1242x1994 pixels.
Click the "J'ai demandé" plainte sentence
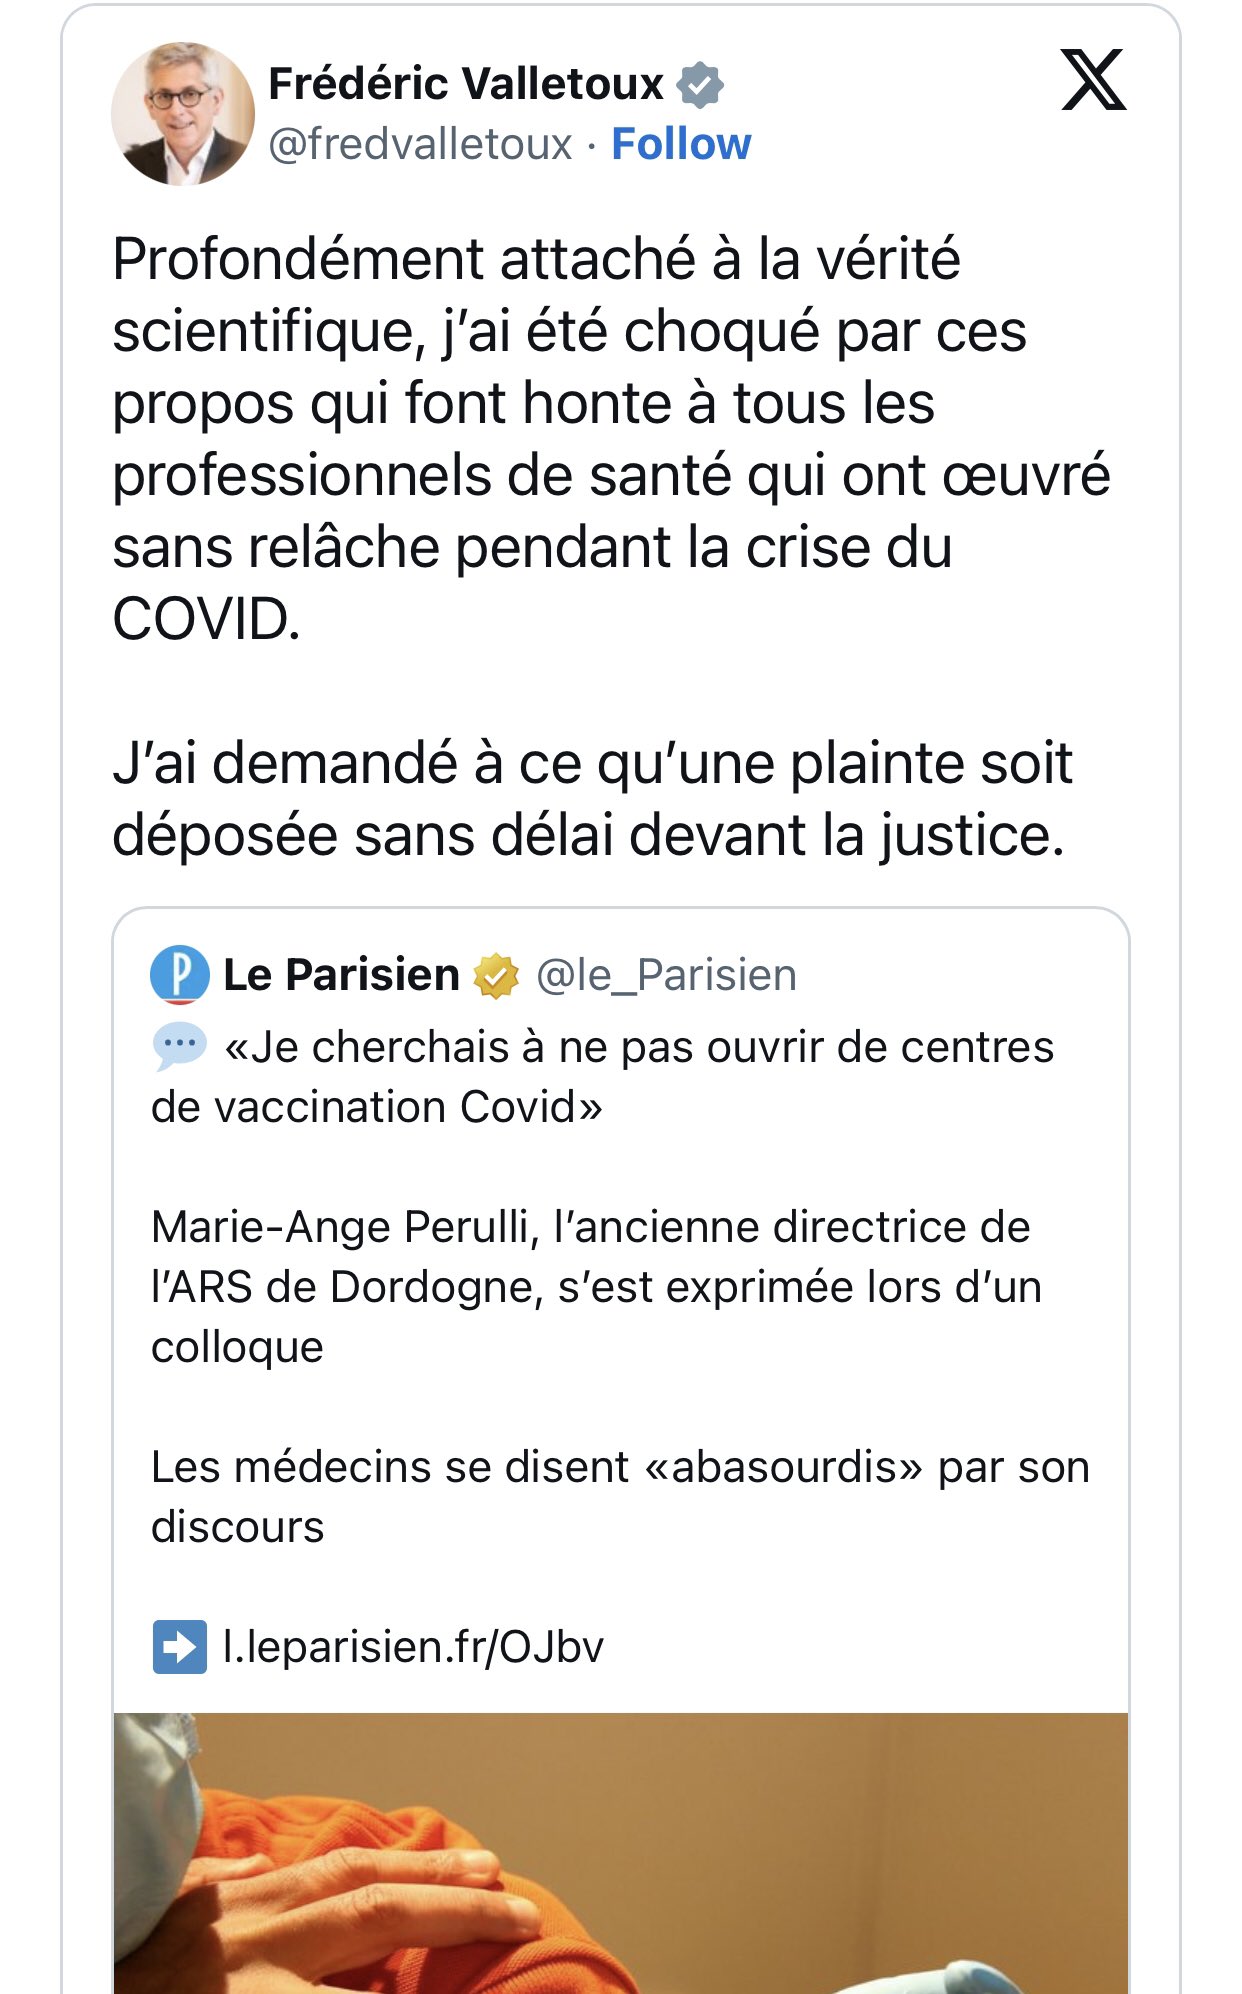tap(592, 798)
